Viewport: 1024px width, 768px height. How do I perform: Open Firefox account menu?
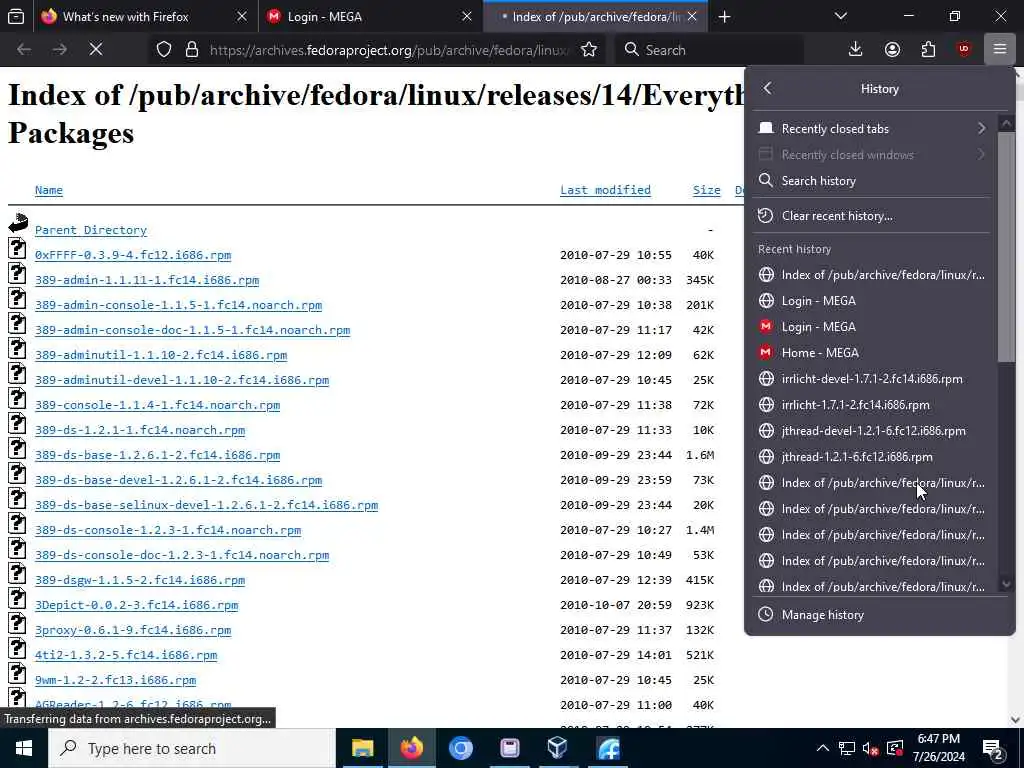[x=892, y=50]
